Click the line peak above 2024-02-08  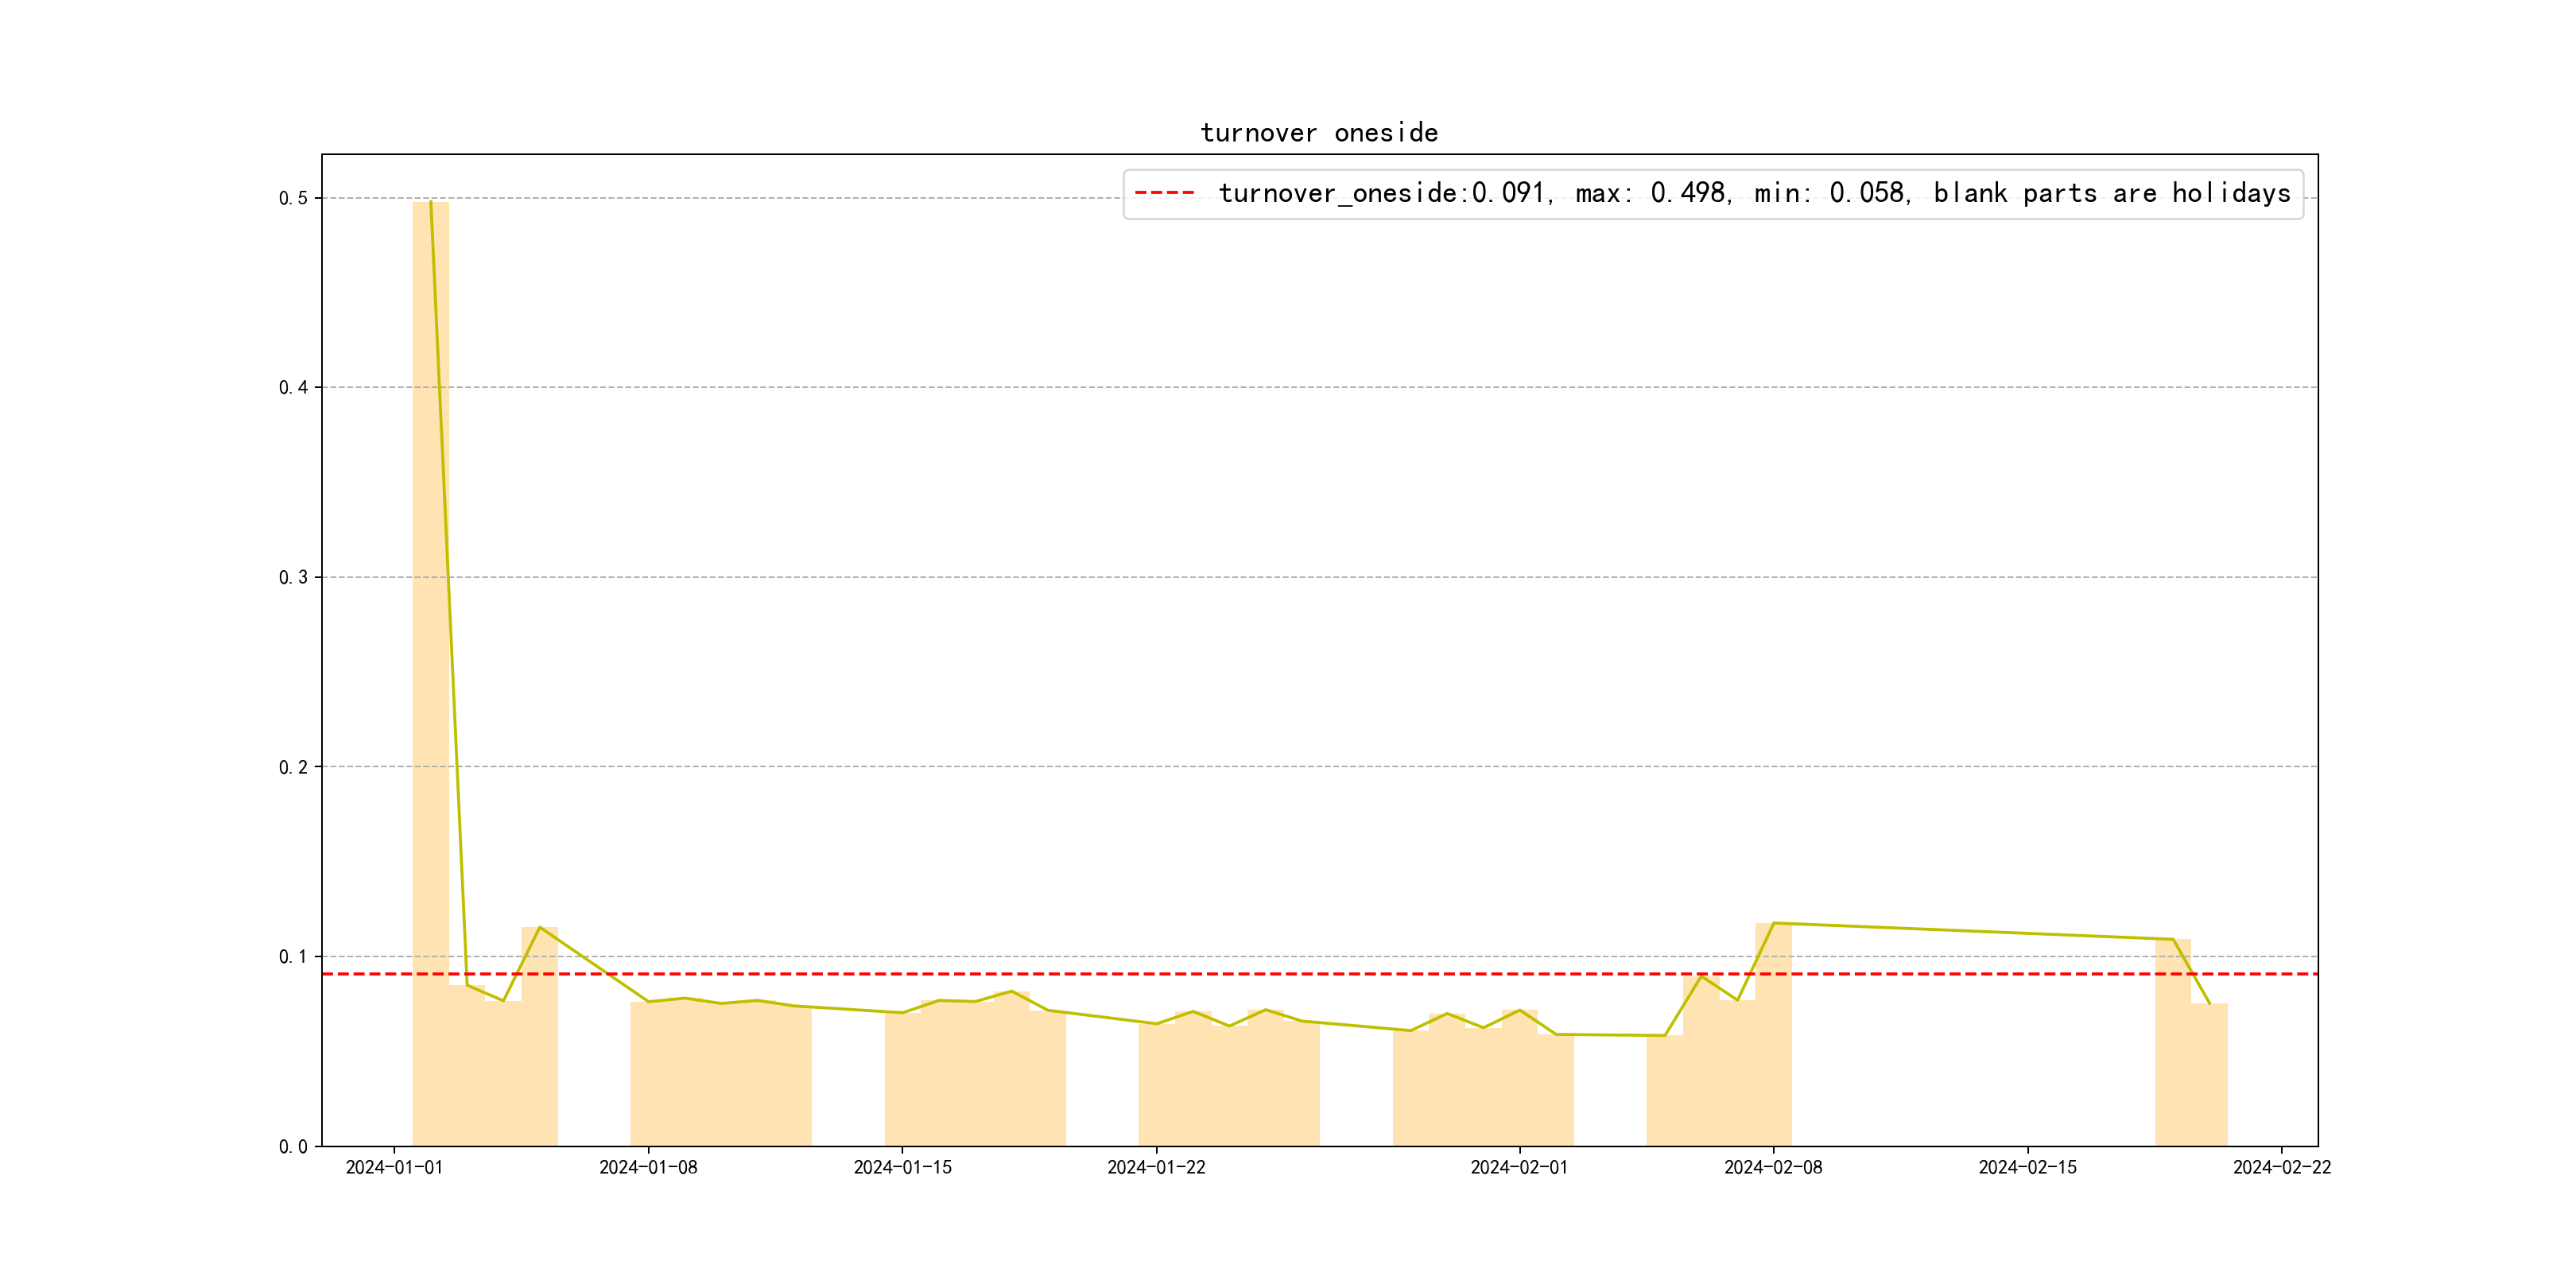click(1774, 923)
